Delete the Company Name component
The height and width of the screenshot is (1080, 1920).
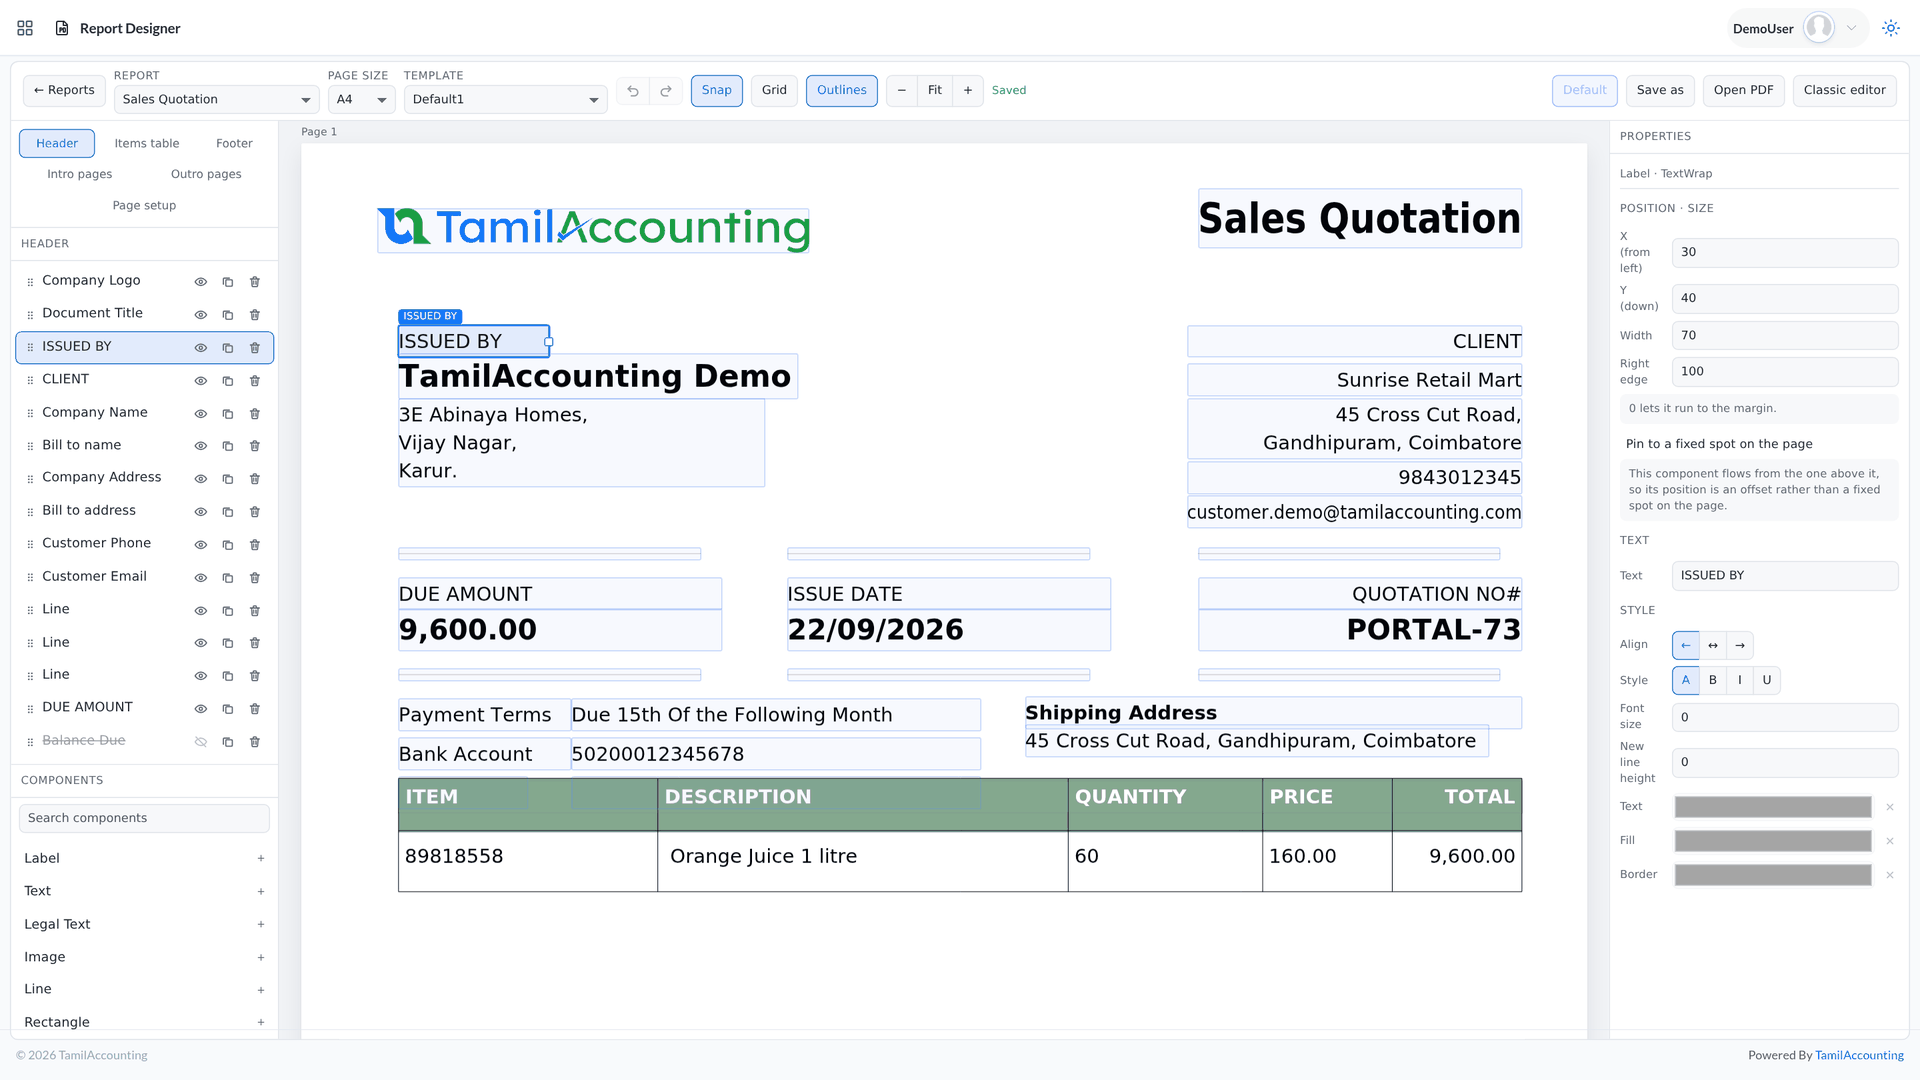point(255,414)
